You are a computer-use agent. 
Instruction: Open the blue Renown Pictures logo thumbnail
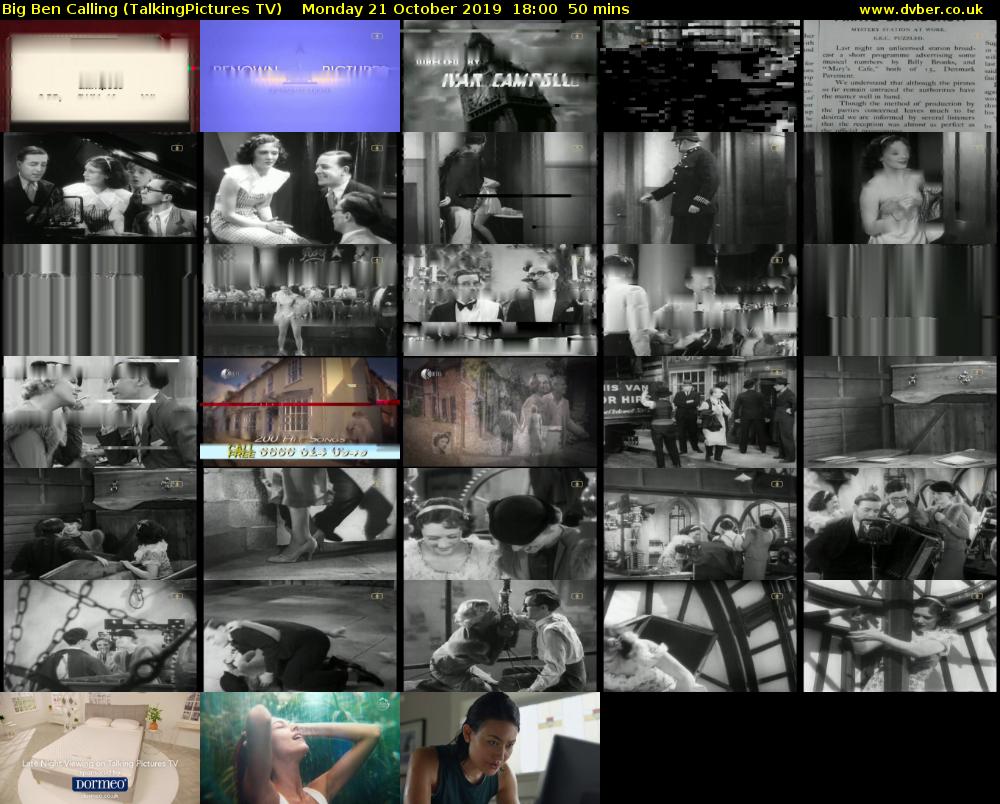point(300,76)
